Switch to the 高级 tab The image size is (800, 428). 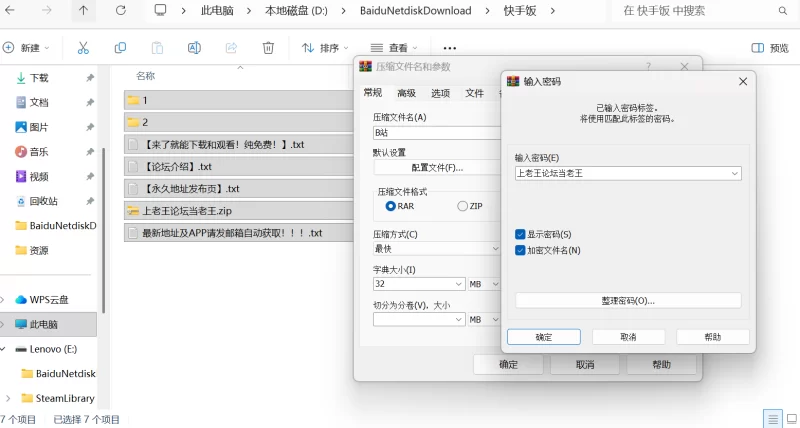[407, 93]
